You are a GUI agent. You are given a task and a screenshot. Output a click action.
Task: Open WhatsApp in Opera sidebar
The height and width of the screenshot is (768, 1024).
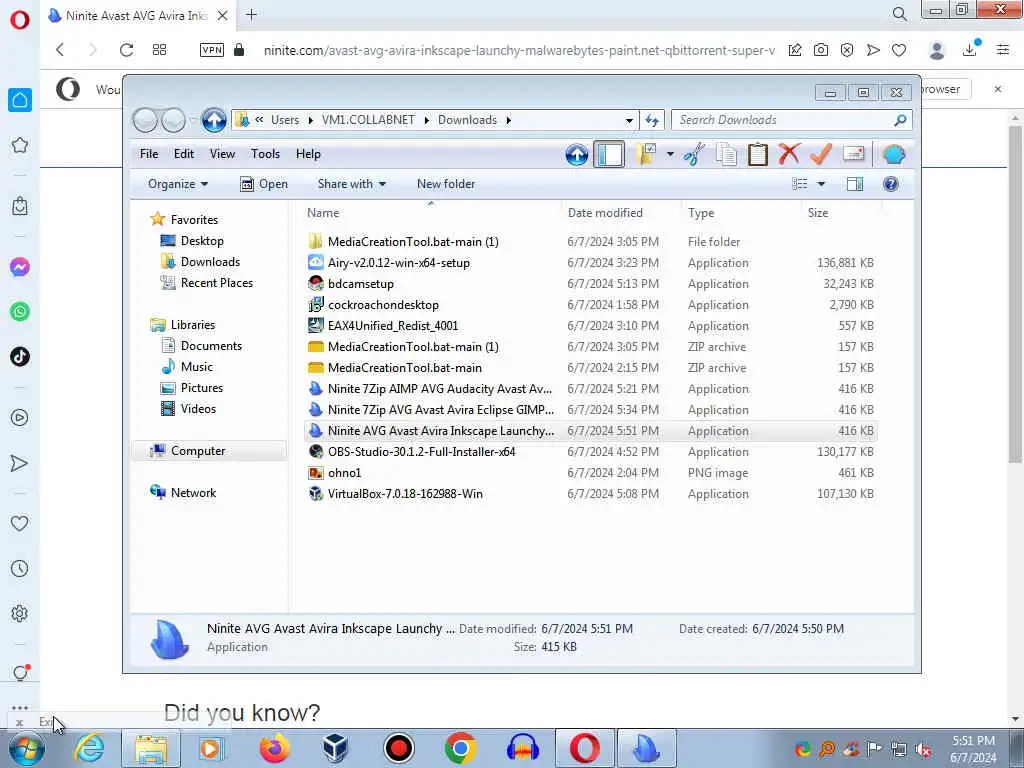click(20, 312)
